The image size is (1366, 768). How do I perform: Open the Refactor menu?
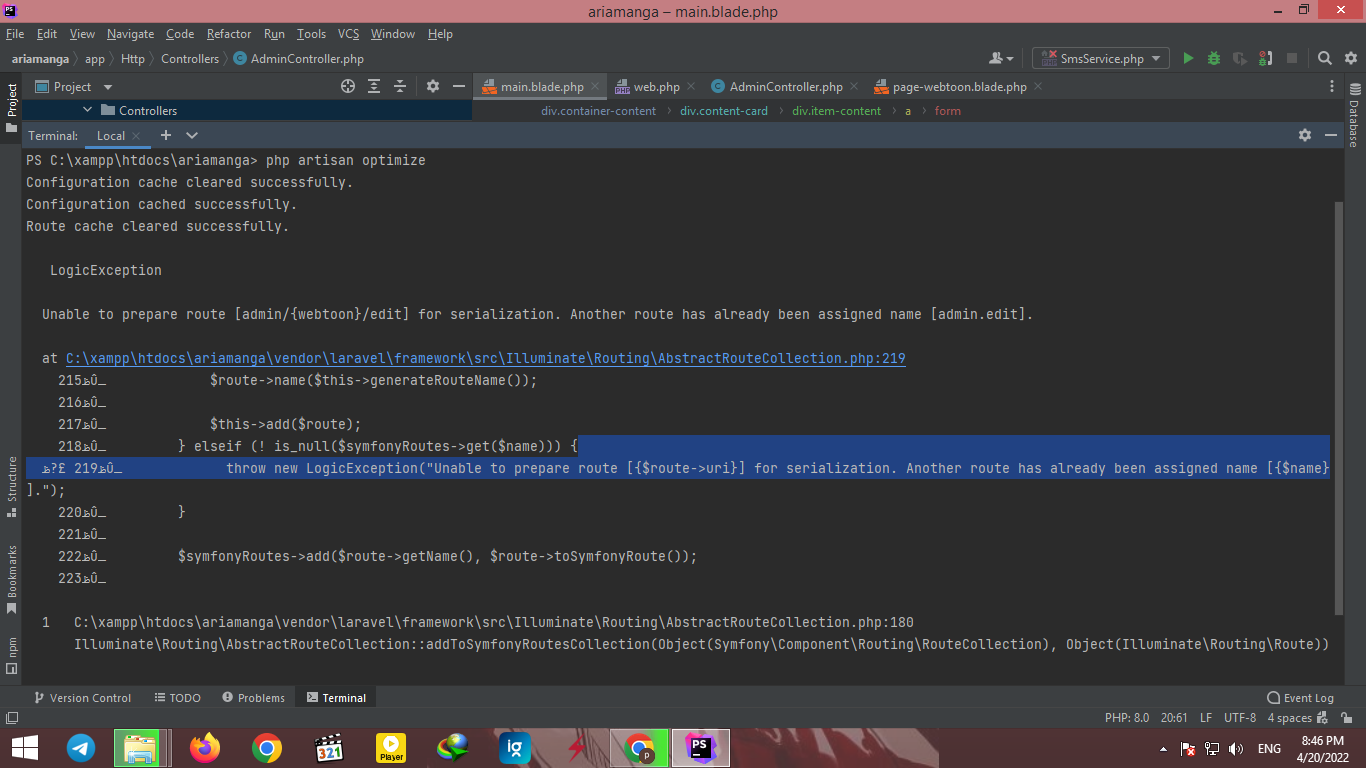pyautogui.click(x=229, y=34)
